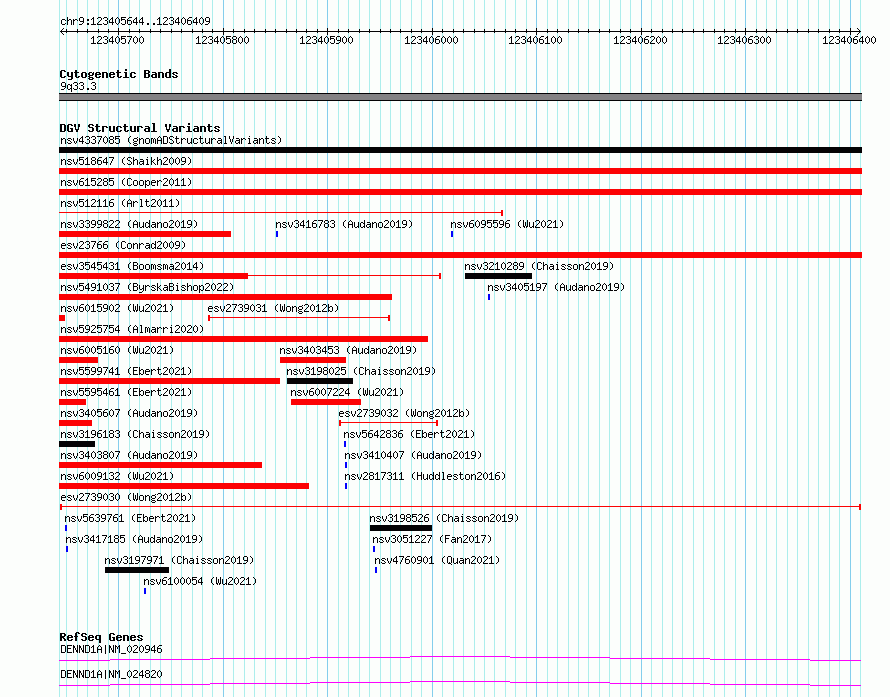This screenshot has width=890, height=697.
Task: Click the Cytogenetic Bands track title
Action: 119,74
